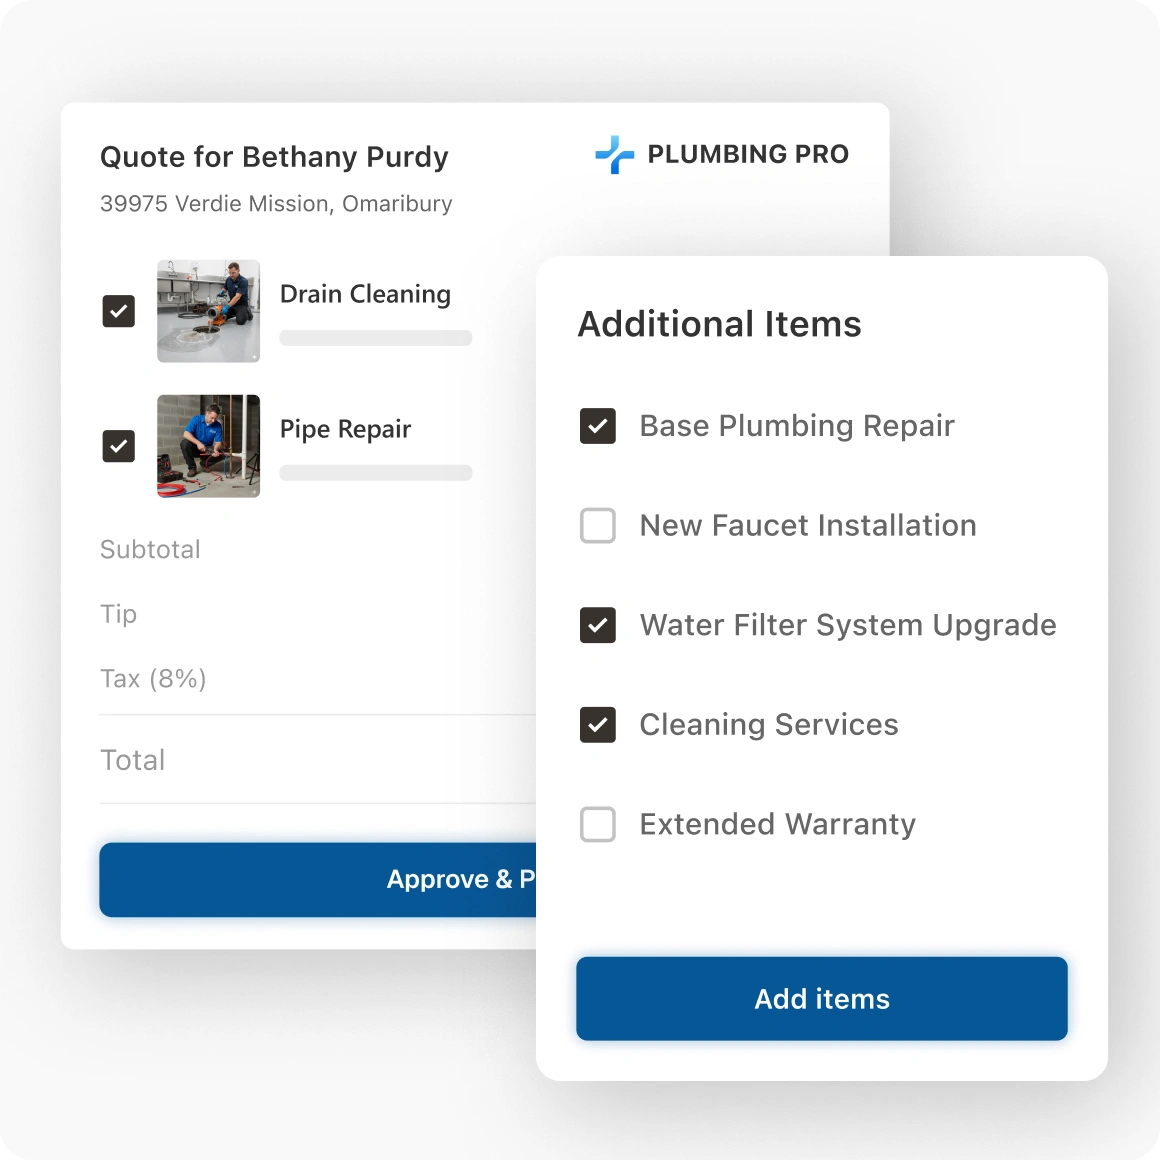Click the Plumbing Pro logo icon
The height and width of the screenshot is (1160, 1160).
click(614, 155)
